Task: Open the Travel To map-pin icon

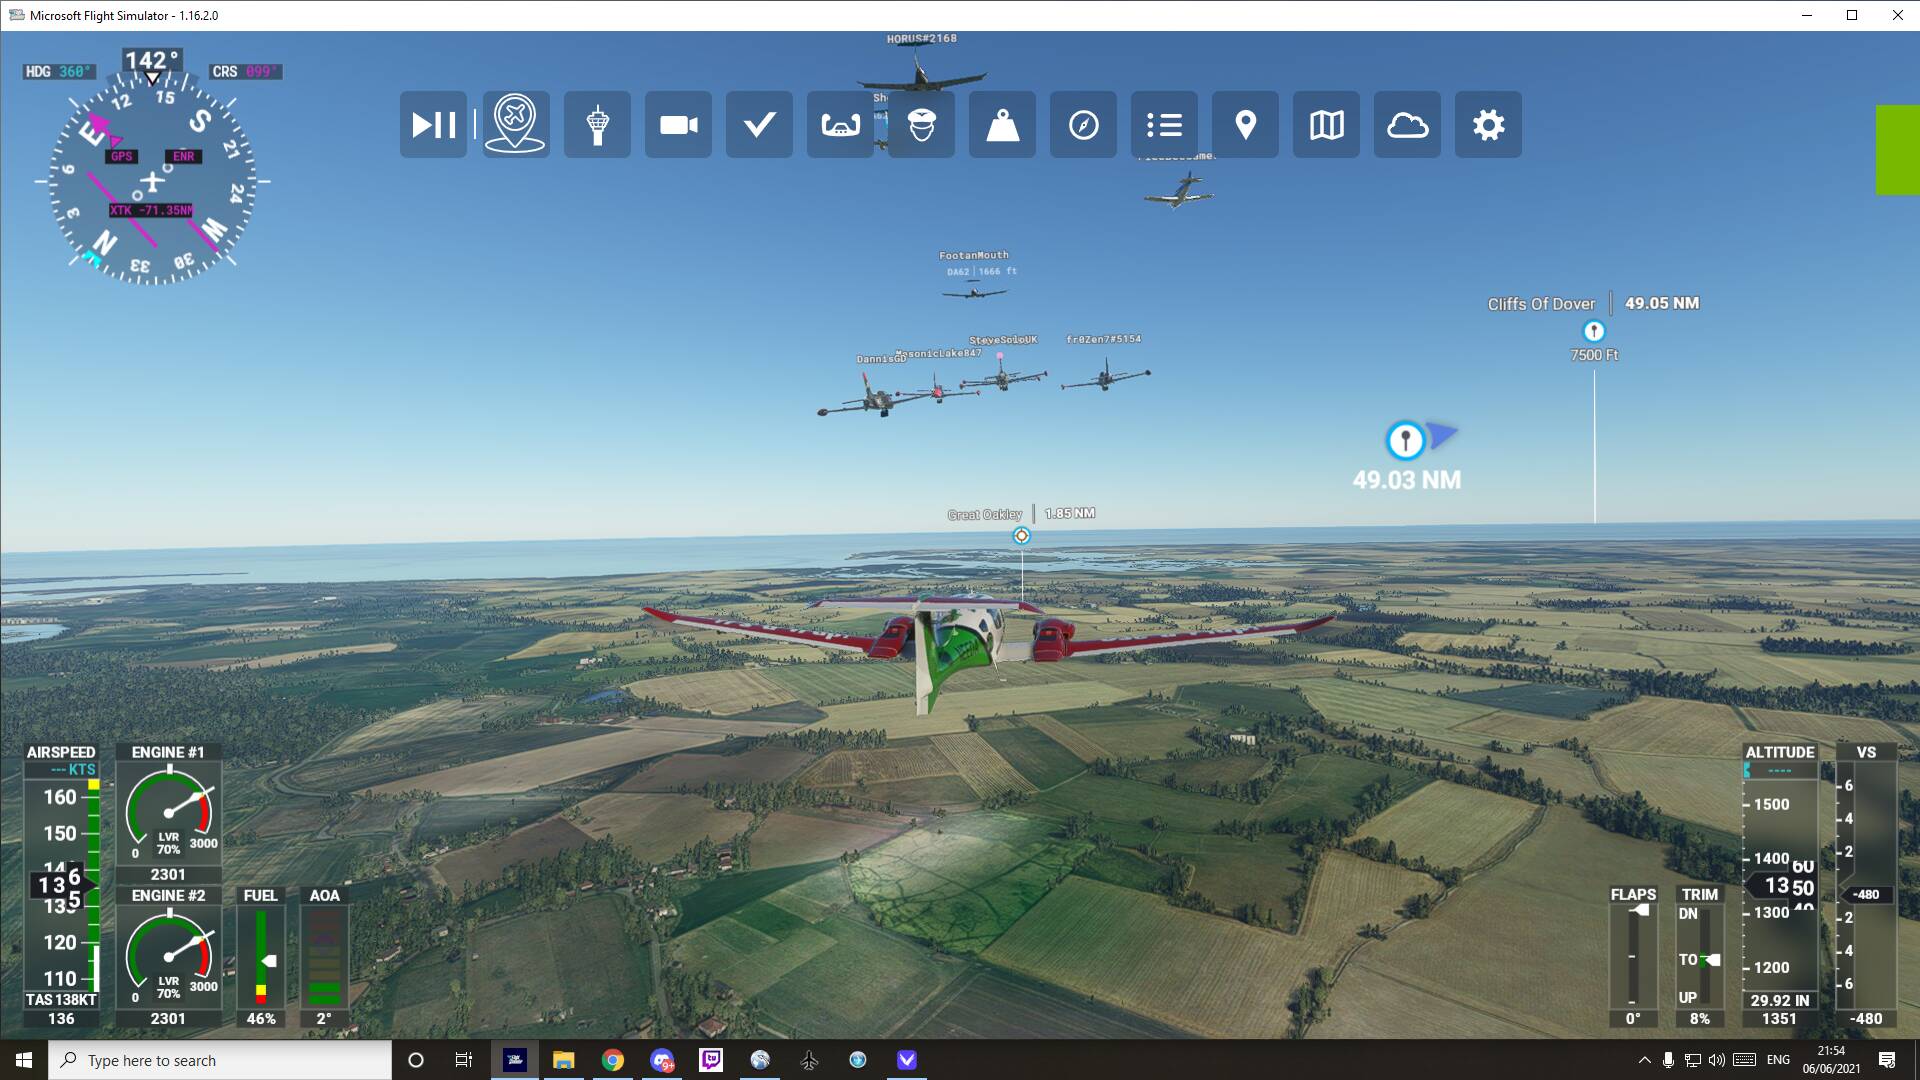Action: point(515,125)
